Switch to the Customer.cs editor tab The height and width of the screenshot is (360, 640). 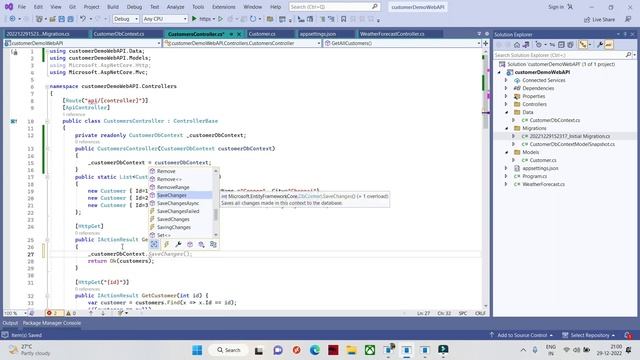click(262, 34)
